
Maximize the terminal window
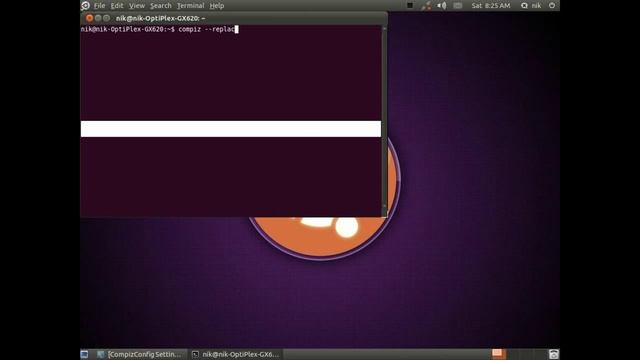pos(107,18)
